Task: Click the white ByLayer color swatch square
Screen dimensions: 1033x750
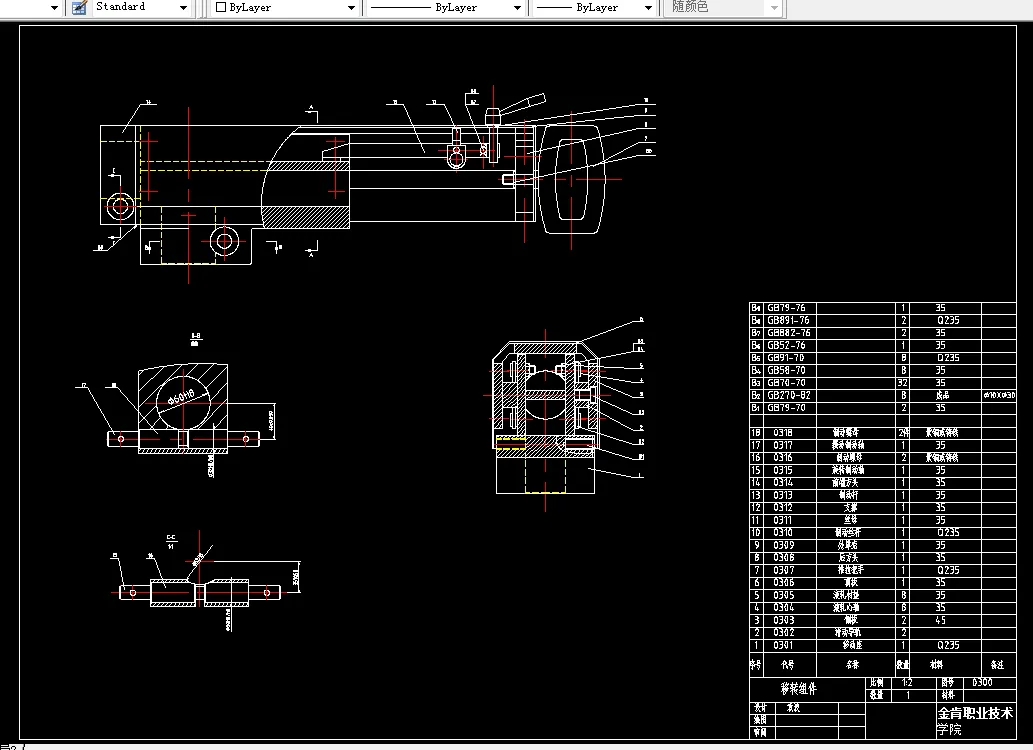Action: pyautogui.click(x=221, y=7)
